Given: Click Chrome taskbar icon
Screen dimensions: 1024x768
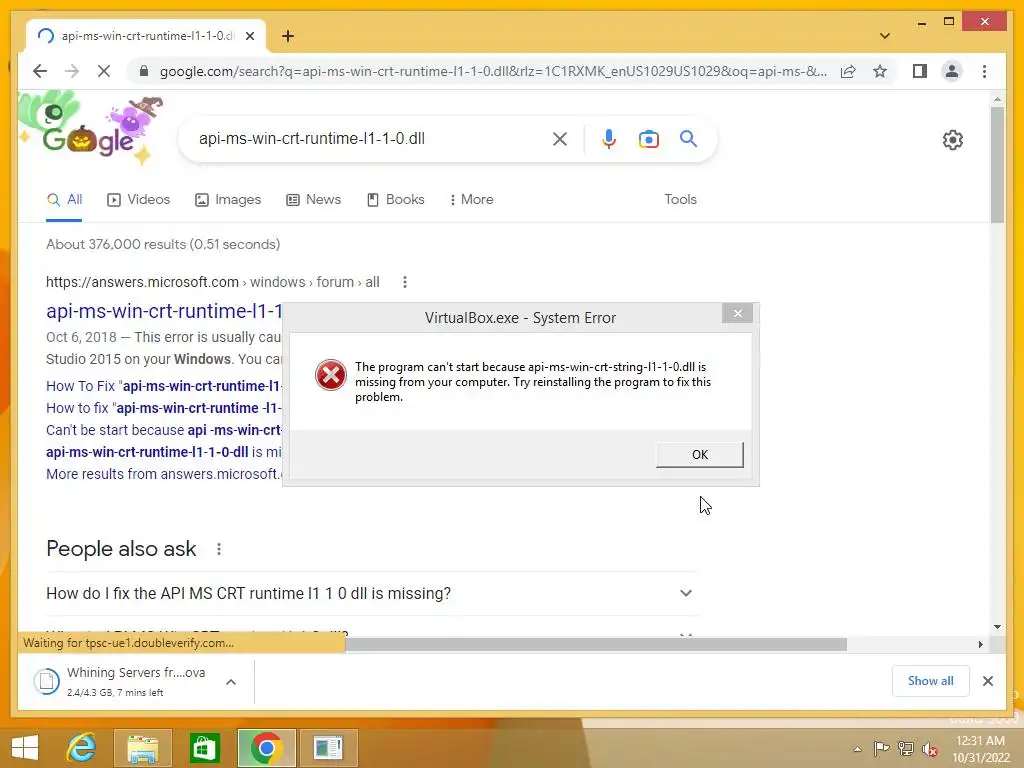Looking at the screenshot, I should 266,748.
